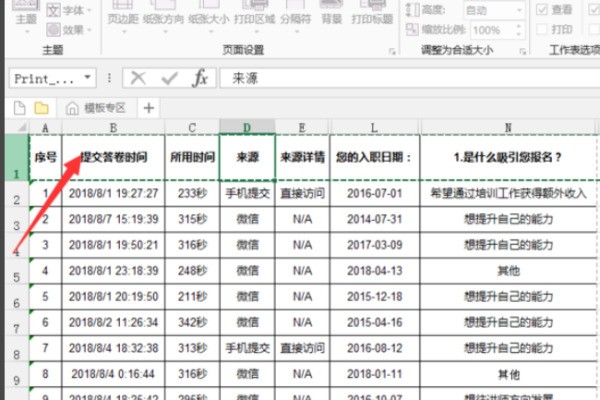The width and height of the screenshot is (600, 400).
Task: Toggle the 查看 view checkbox
Action: [x=541, y=10]
